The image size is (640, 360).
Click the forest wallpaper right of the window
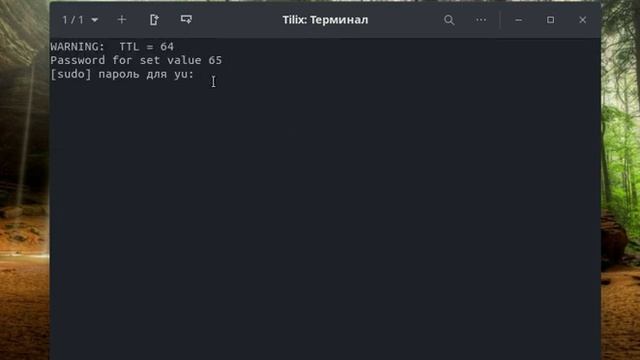tap(620, 180)
